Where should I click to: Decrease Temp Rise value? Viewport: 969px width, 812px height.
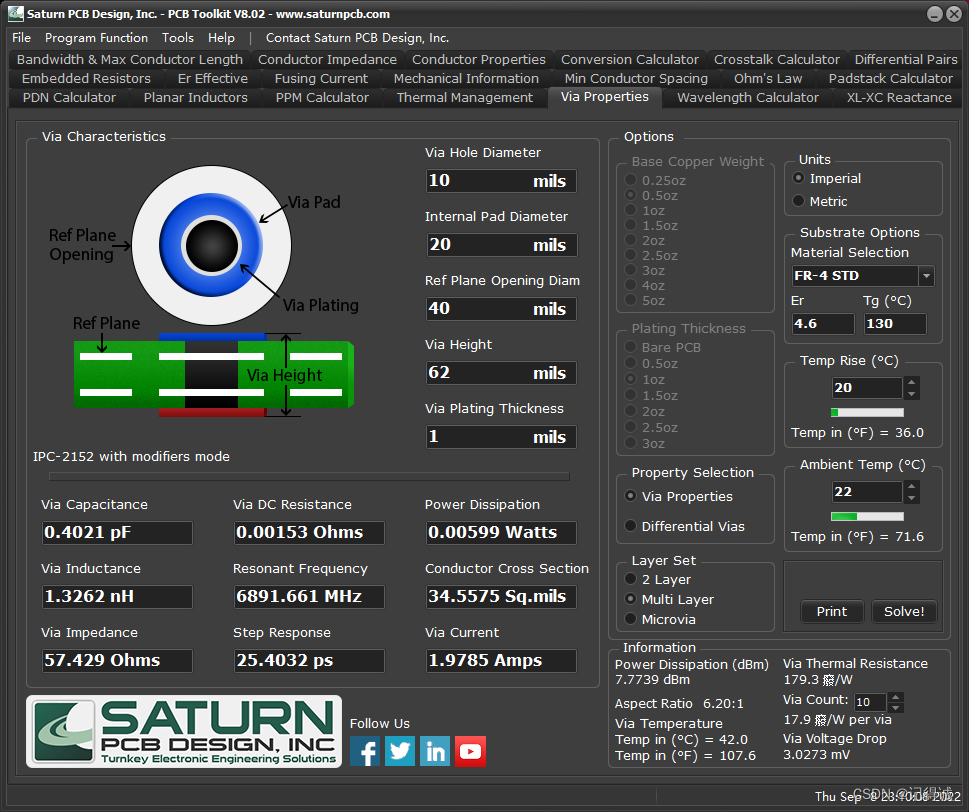pos(912,394)
